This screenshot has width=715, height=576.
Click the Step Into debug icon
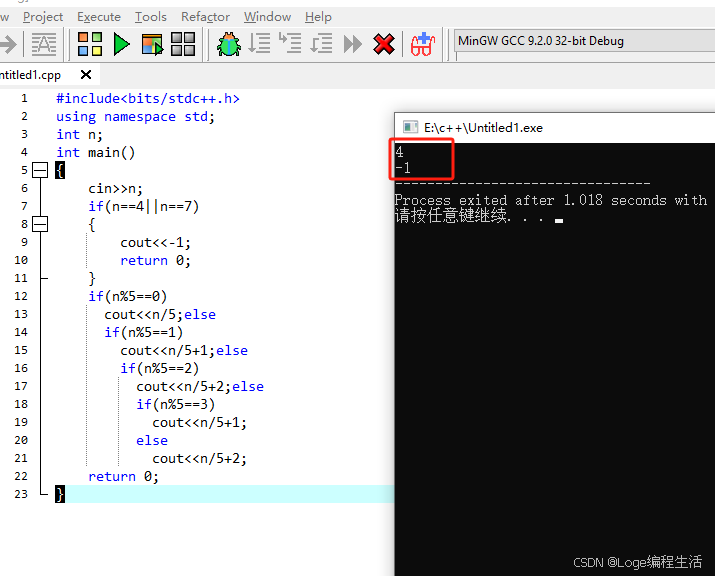pyautogui.click(x=290, y=43)
